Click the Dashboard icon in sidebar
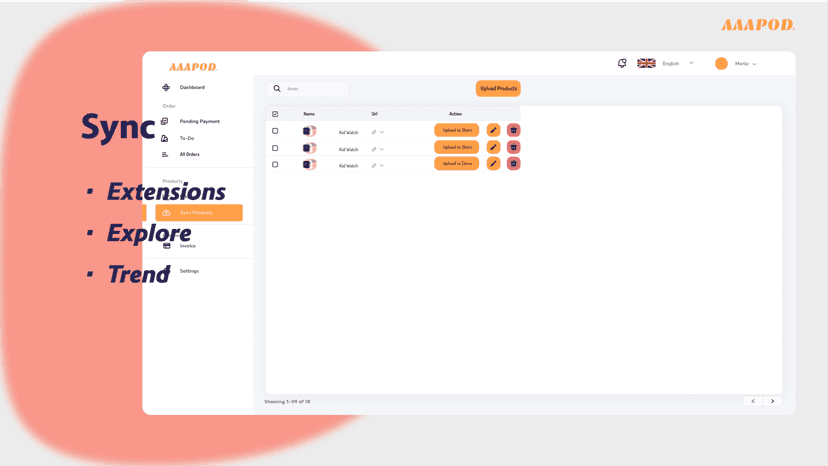The width and height of the screenshot is (828, 466). [x=166, y=87]
